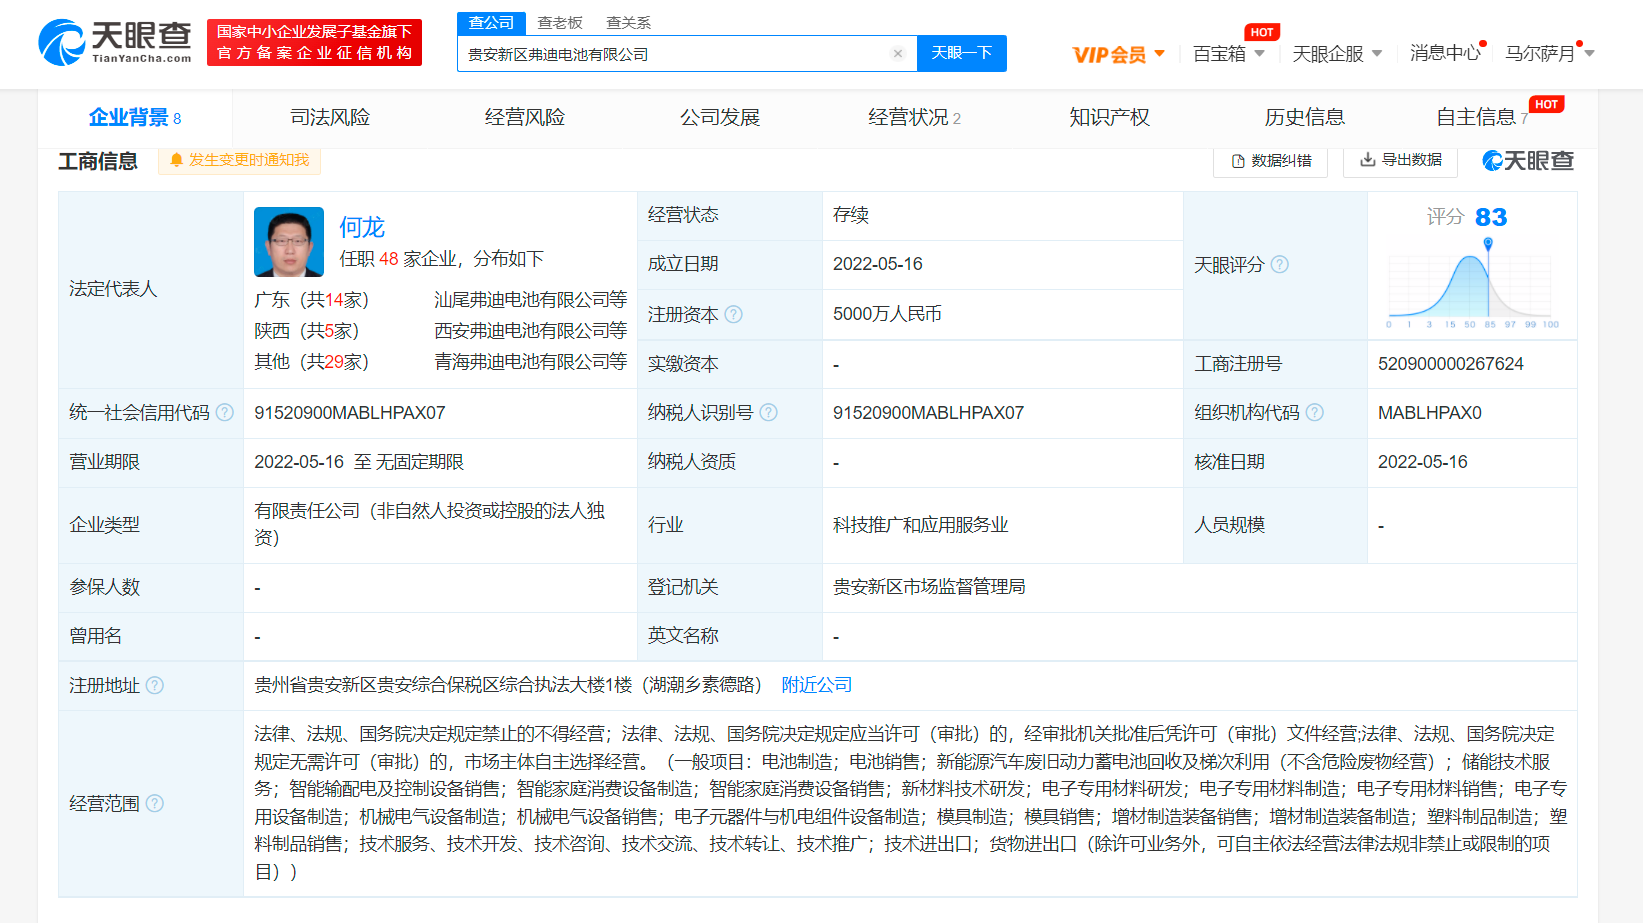The image size is (1643, 923).
Task: Click help icon beside 组织机构代码
Action: [1314, 413]
